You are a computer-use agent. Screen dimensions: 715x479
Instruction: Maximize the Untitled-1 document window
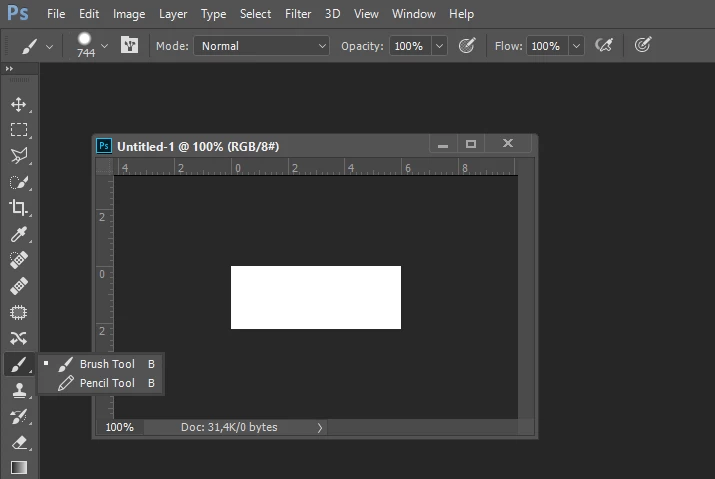[471, 144]
